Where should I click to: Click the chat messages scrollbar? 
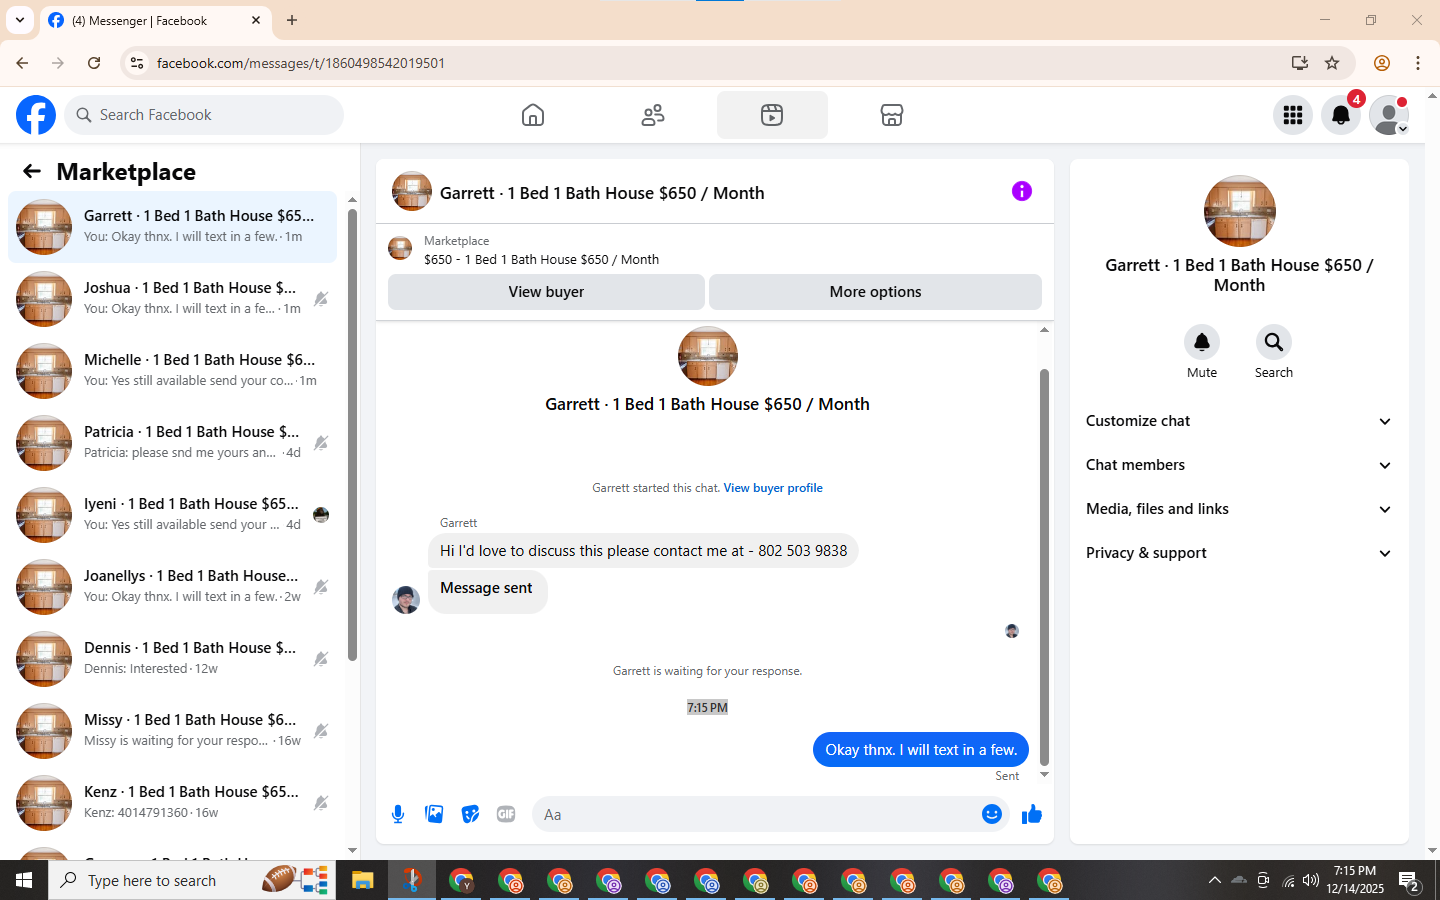(1044, 567)
